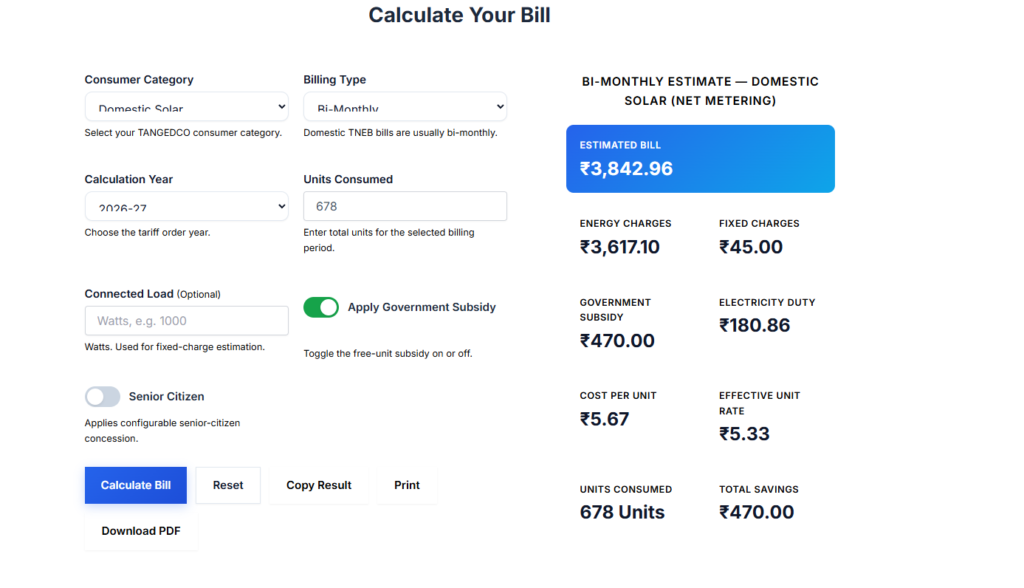Click the Electricity Duty value
1024x588 pixels.
tap(754, 325)
